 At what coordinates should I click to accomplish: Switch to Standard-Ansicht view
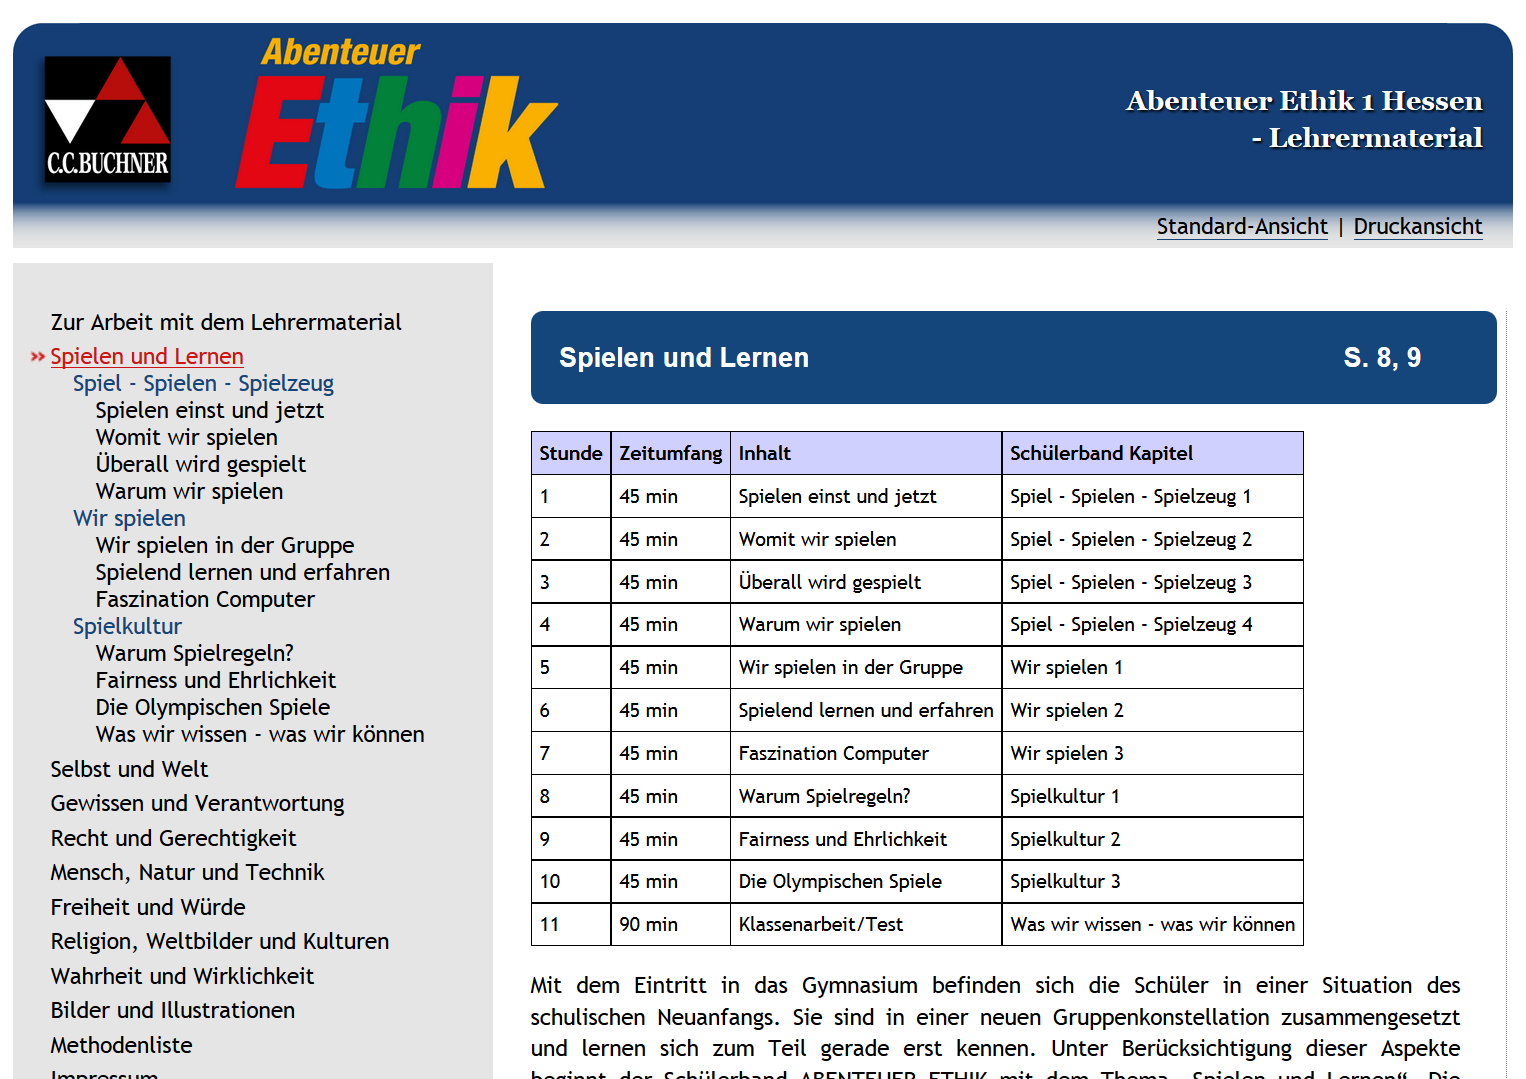pyautogui.click(x=1242, y=227)
